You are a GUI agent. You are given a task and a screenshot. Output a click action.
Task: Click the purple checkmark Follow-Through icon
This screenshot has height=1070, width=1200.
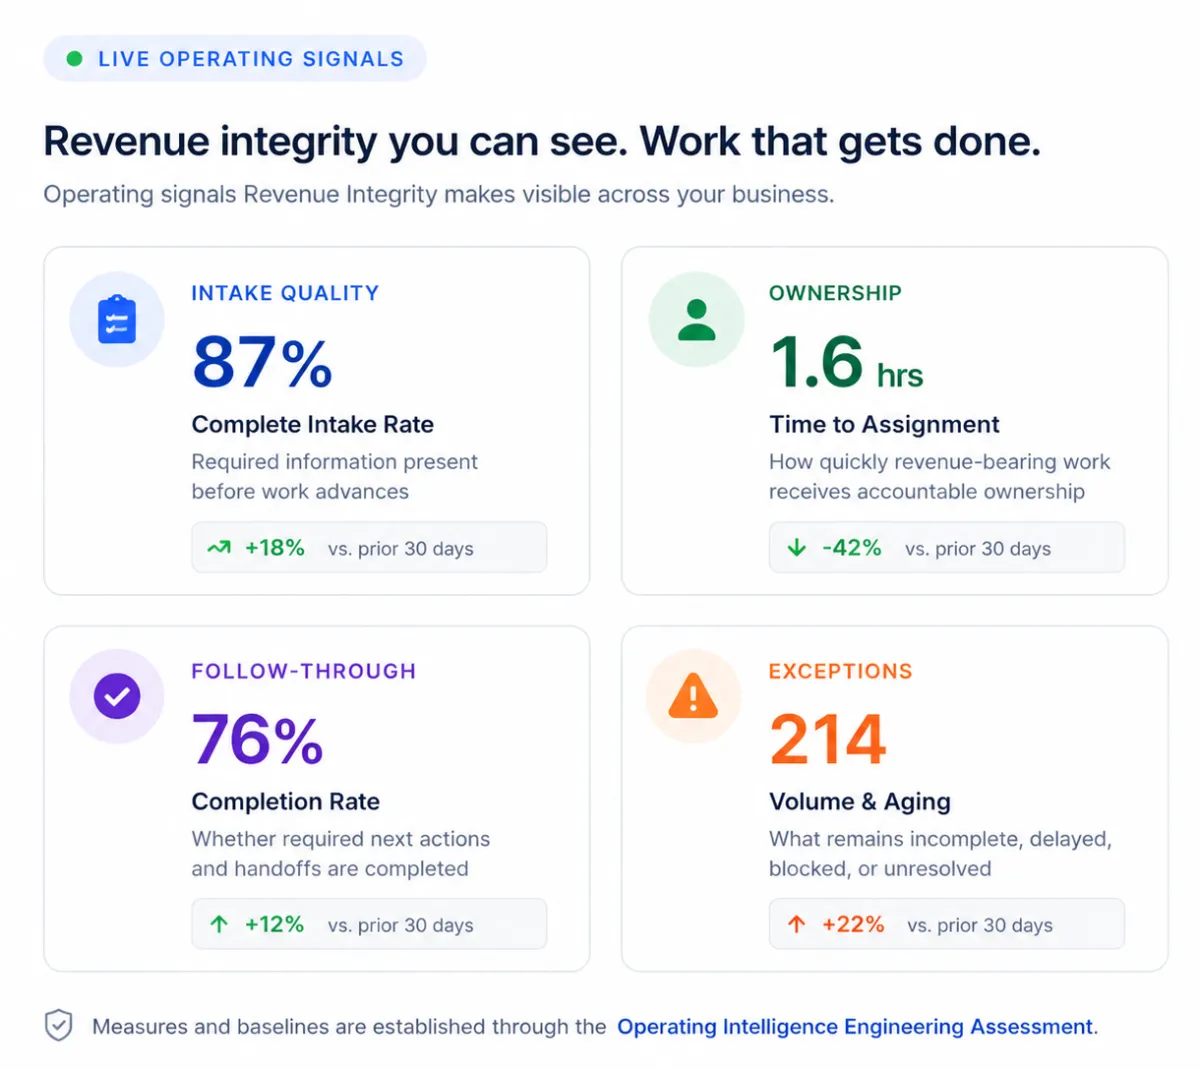point(117,696)
